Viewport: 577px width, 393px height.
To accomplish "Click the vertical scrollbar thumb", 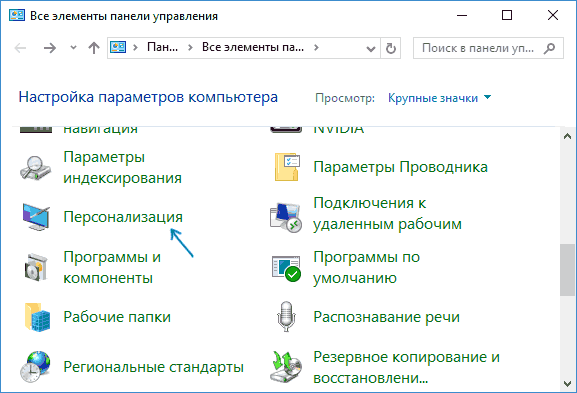I will [567, 269].
